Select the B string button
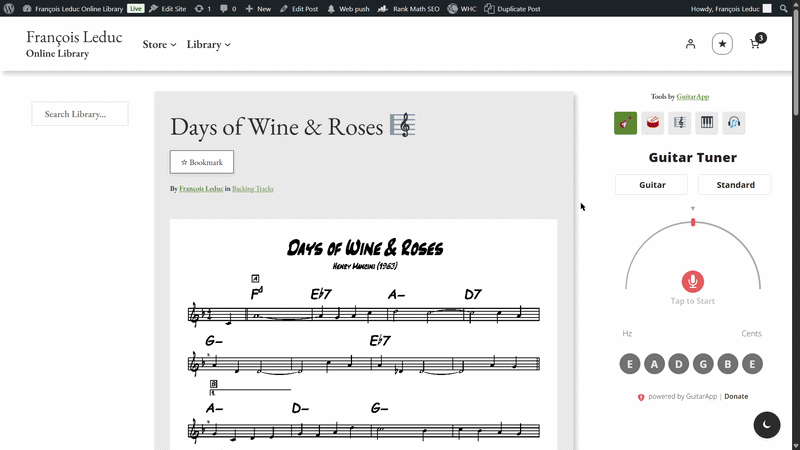This screenshot has width=800, height=450. 728,364
